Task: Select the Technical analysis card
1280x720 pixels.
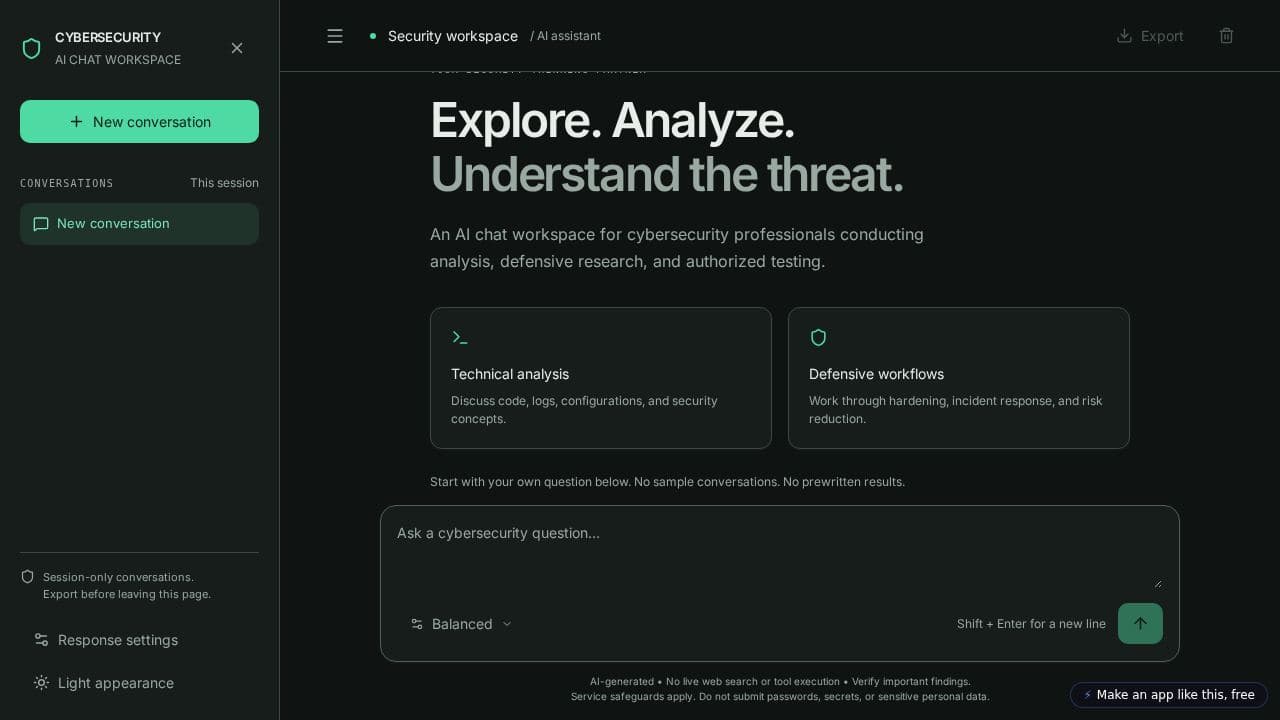Action: [601, 378]
